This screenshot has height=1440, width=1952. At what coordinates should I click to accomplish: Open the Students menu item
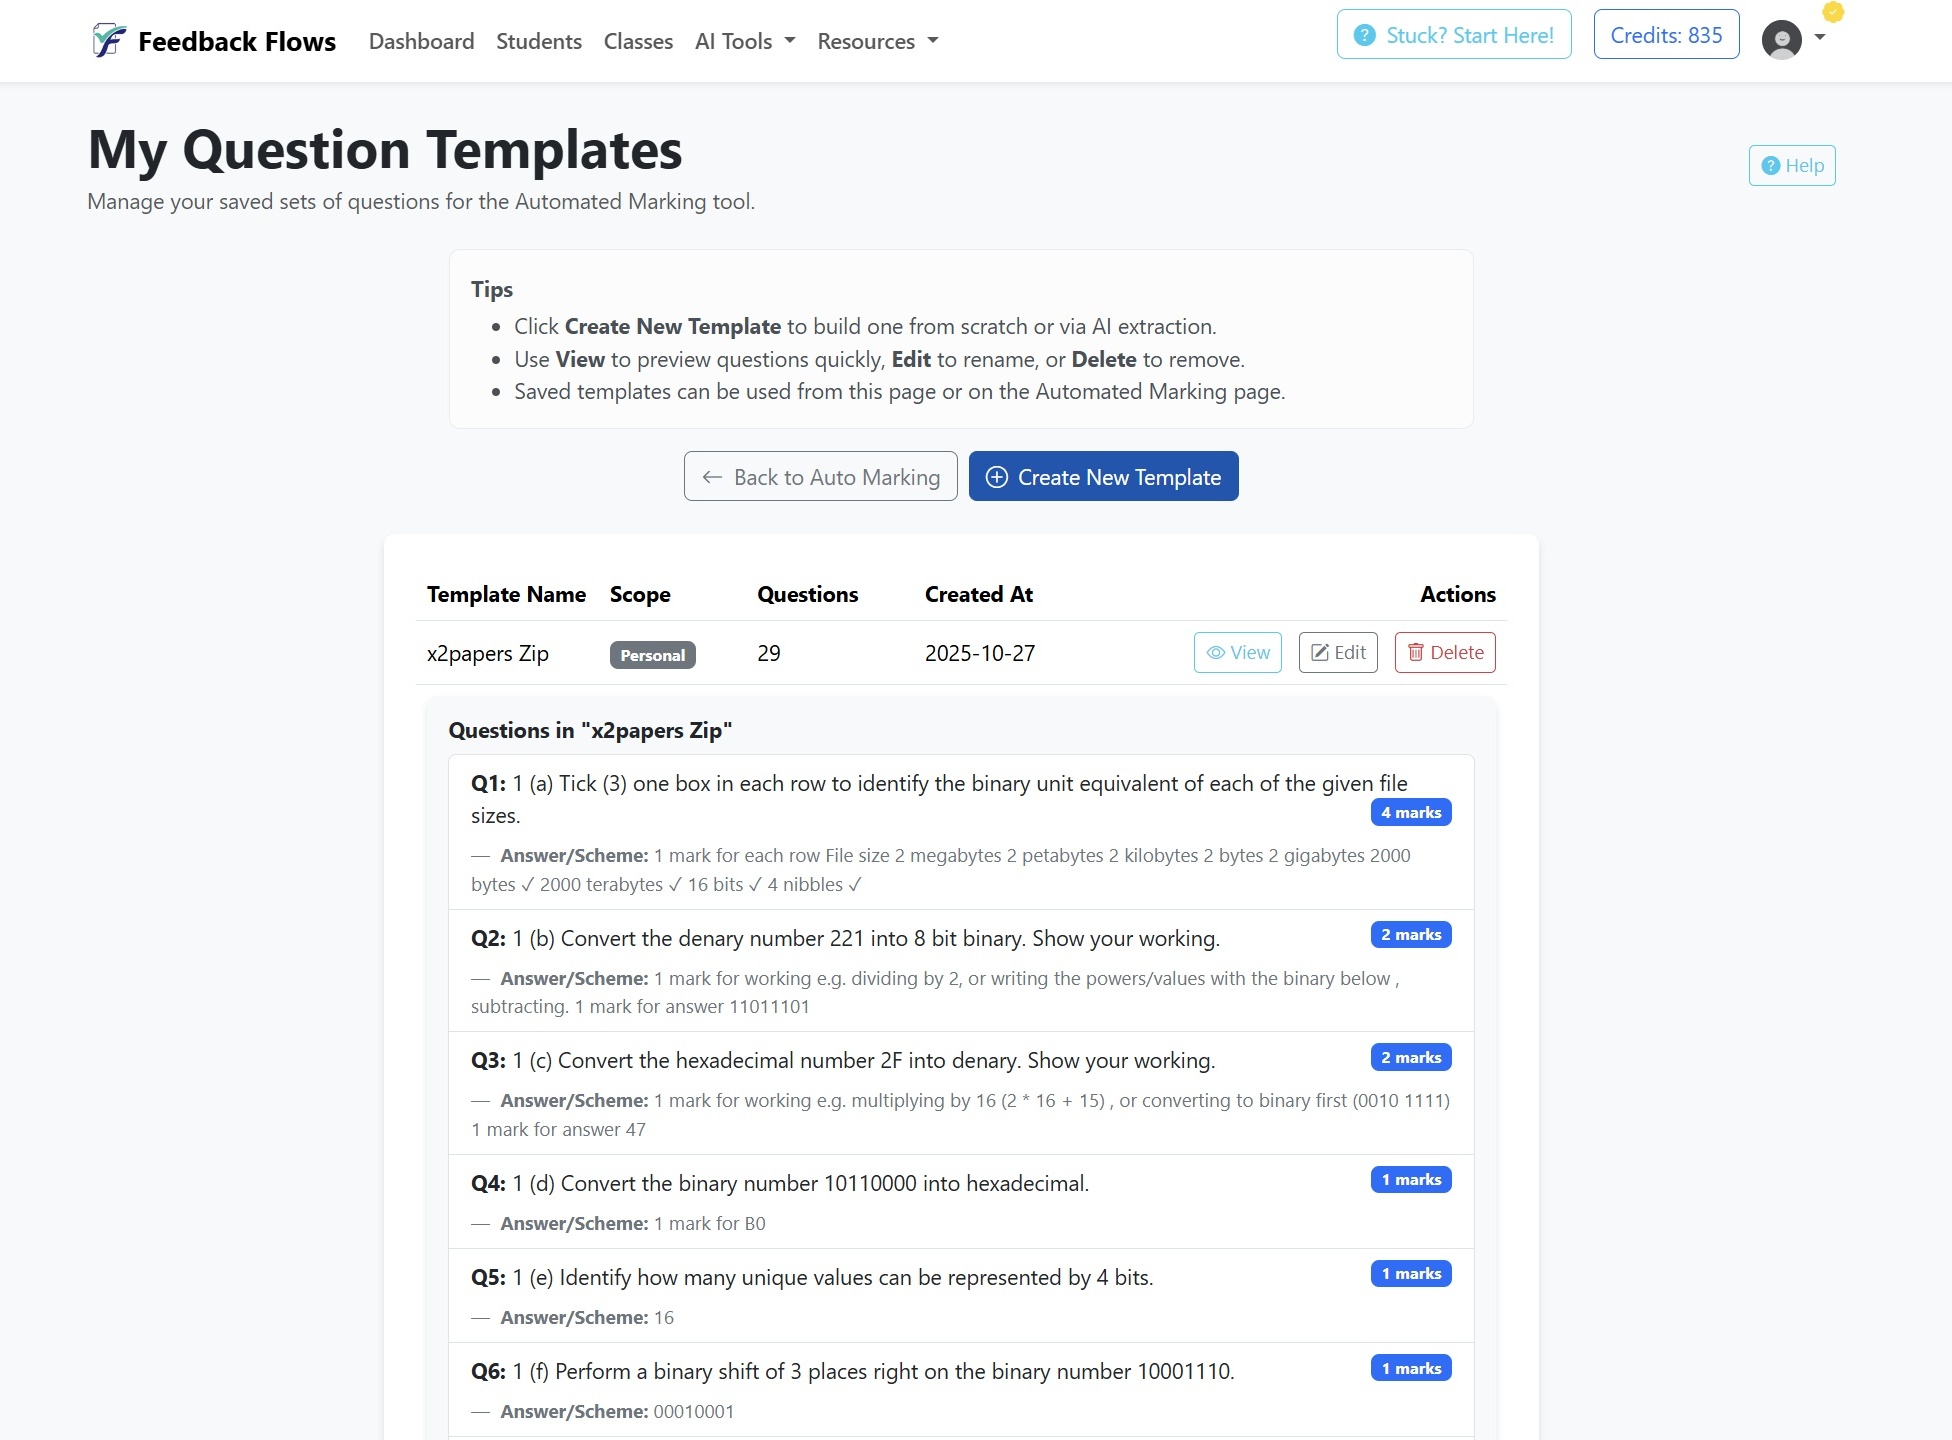click(538, 41)
